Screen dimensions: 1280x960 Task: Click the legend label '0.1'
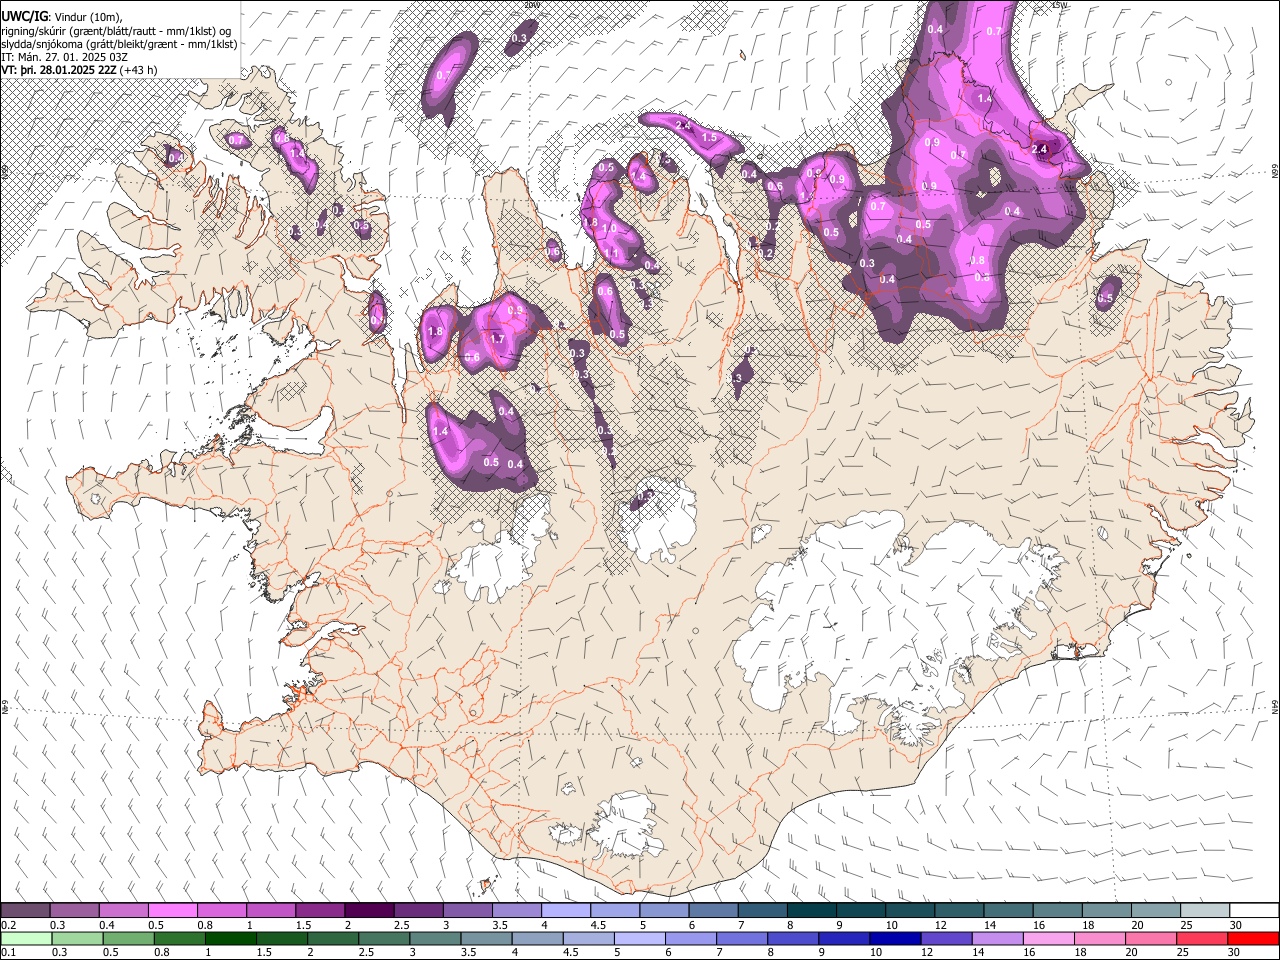9,953
